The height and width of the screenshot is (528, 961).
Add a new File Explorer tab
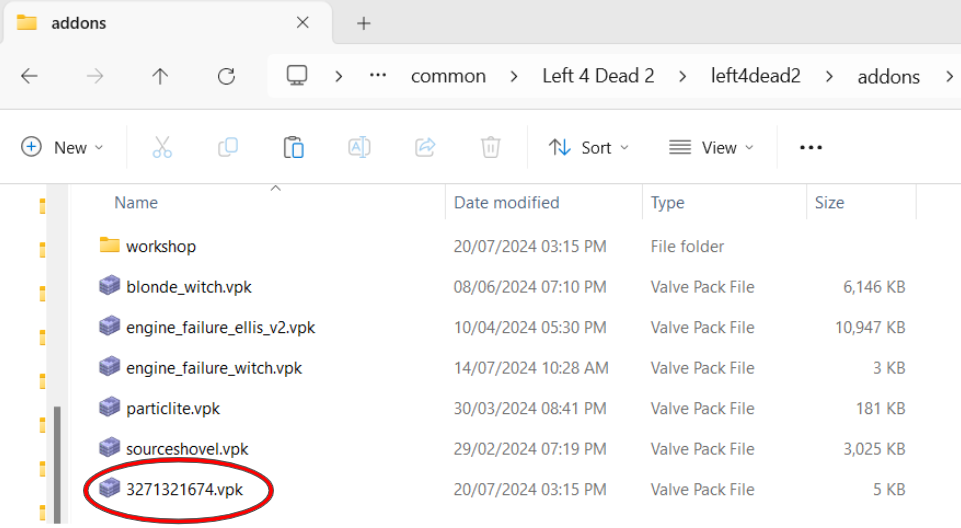pos(363,23)
